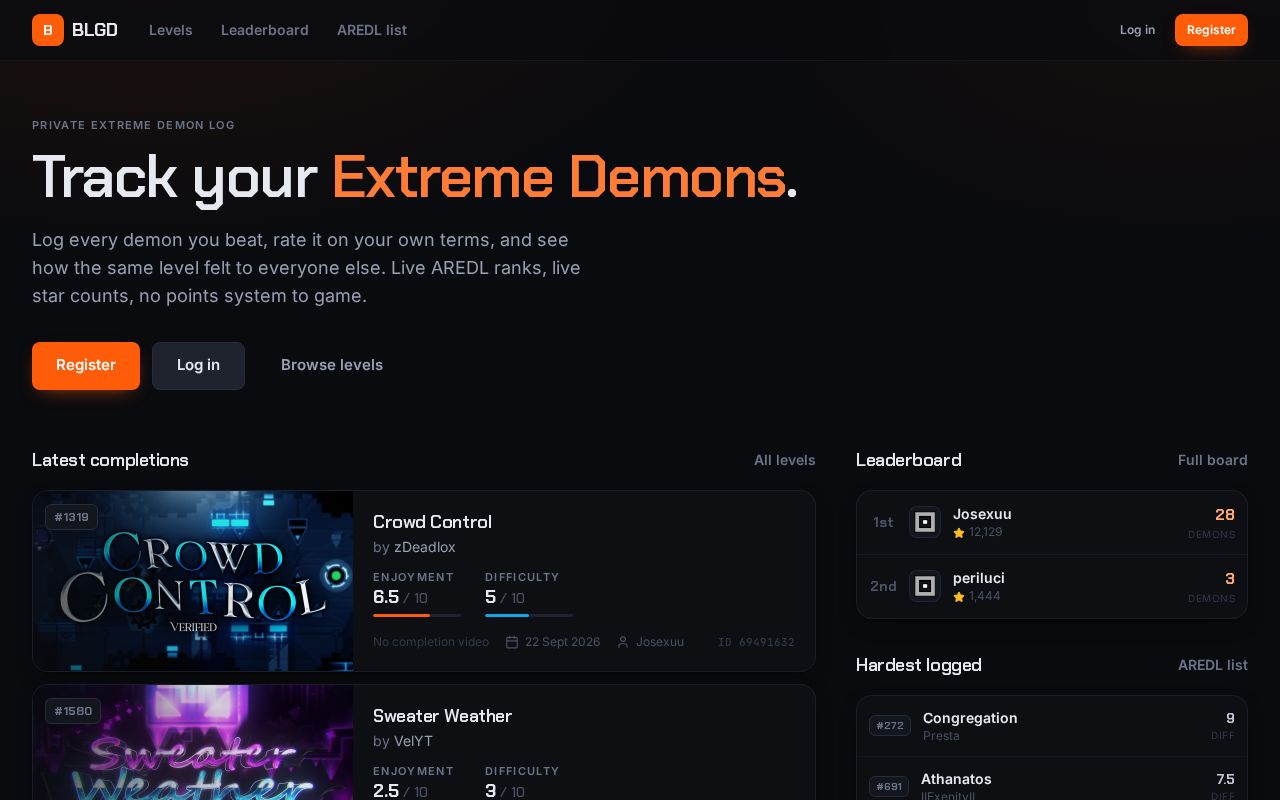Click the Crowd Control thumbnail image
This screenshot has width=1280, height=800.
pyautogui.click(x=193, y=581)
